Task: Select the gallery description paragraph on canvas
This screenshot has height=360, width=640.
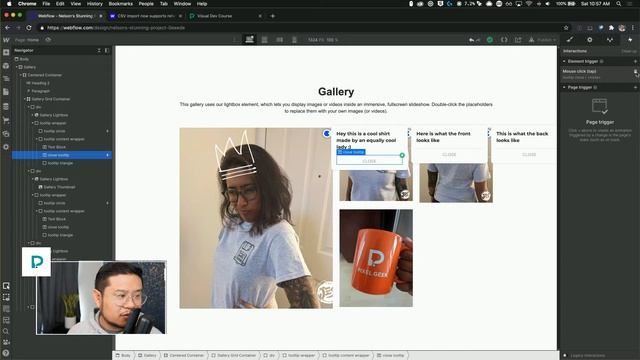Action: 336,108
